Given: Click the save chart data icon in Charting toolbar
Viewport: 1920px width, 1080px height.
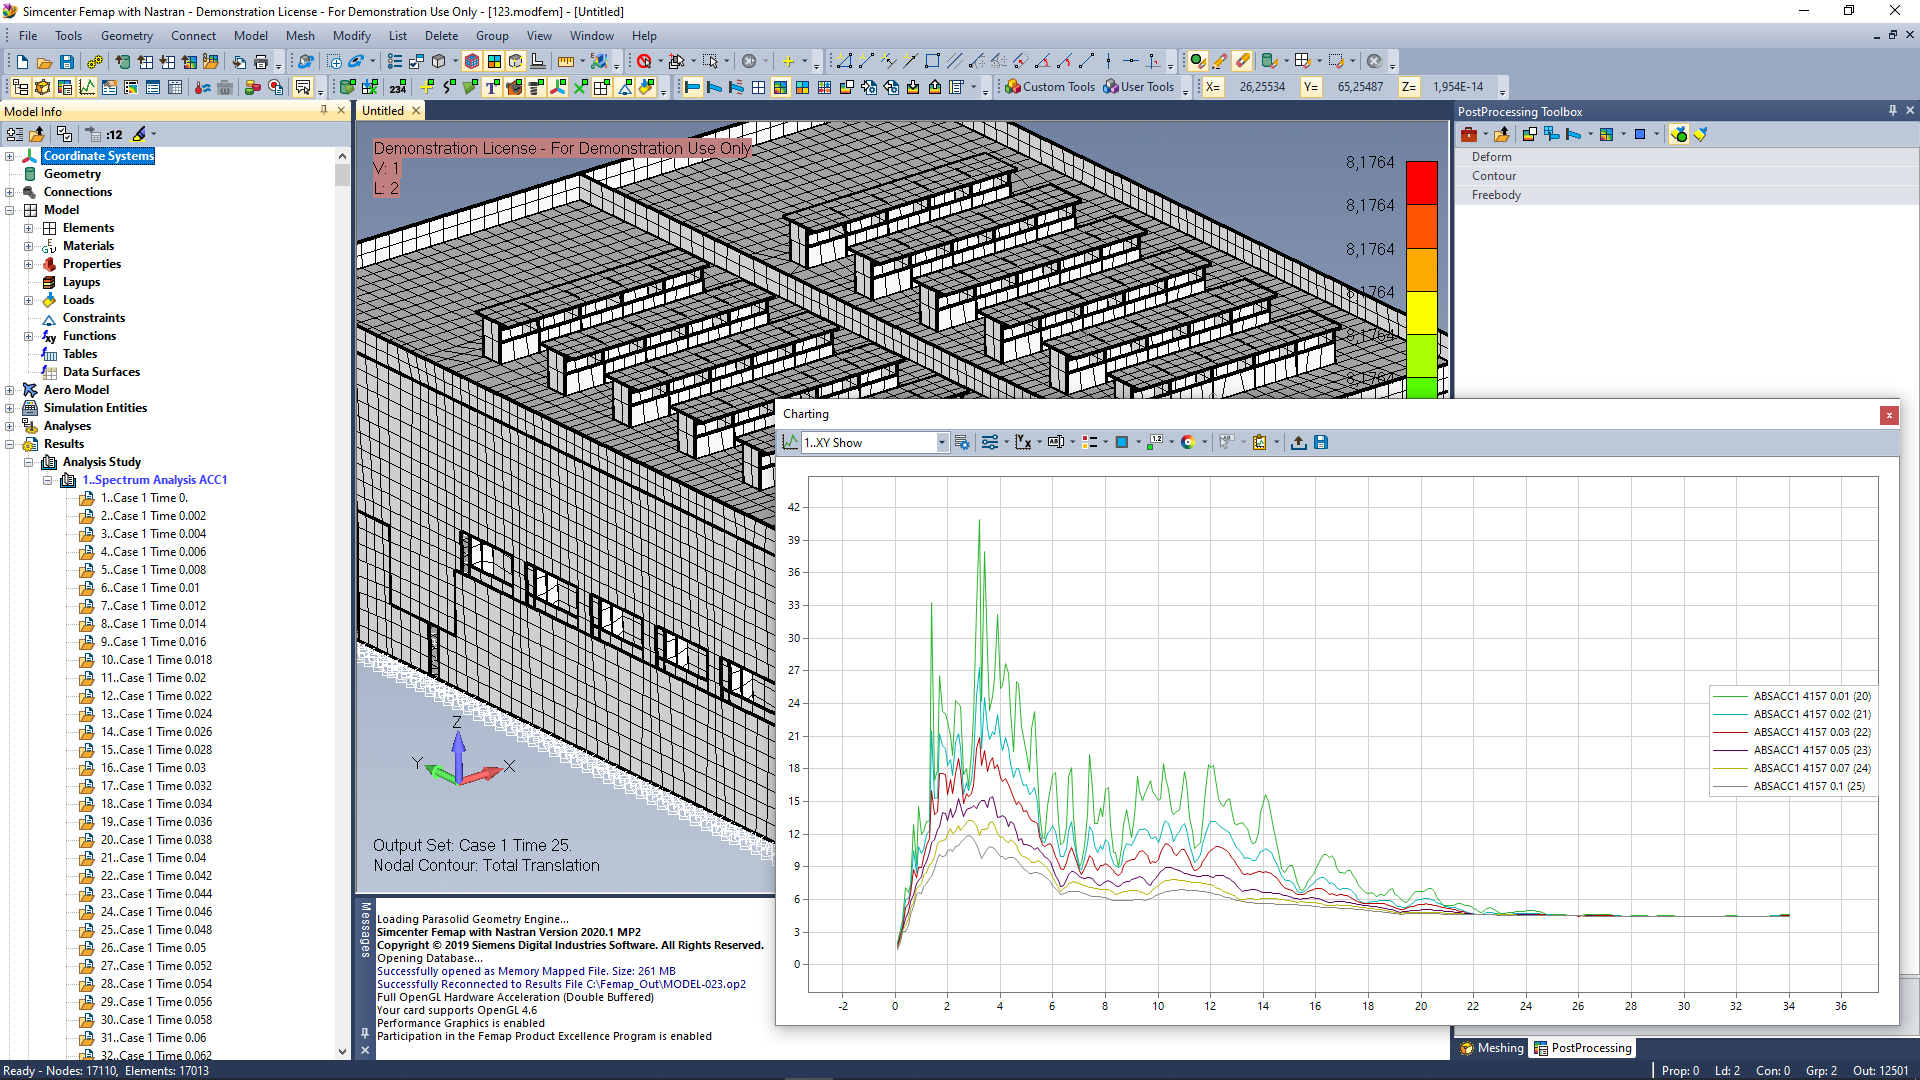Looking at the screenshot, I should pyautogui.click(x=1321, y=442).
